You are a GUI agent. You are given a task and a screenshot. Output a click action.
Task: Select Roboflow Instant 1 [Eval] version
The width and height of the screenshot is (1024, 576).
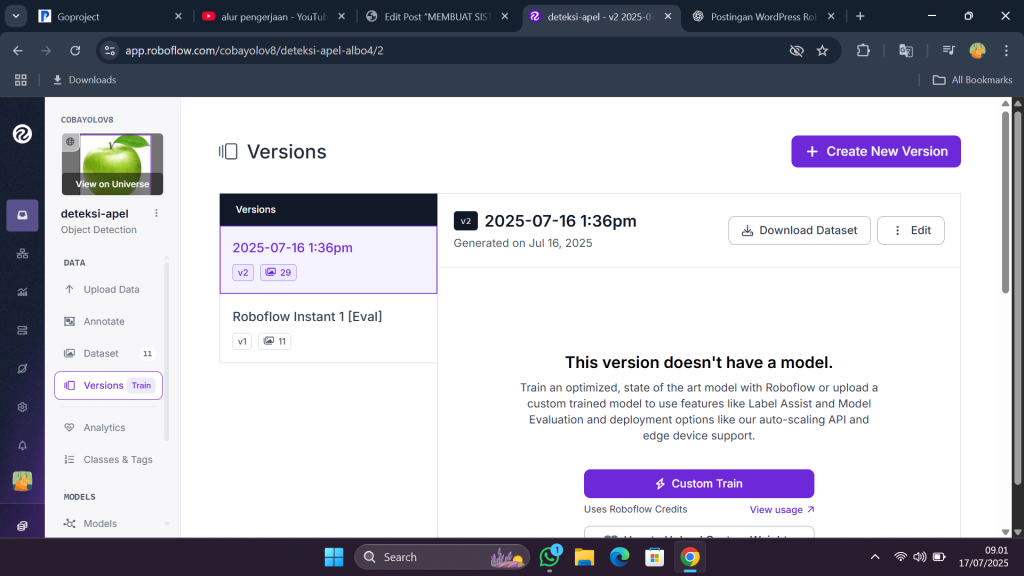[x=307, y=316]
